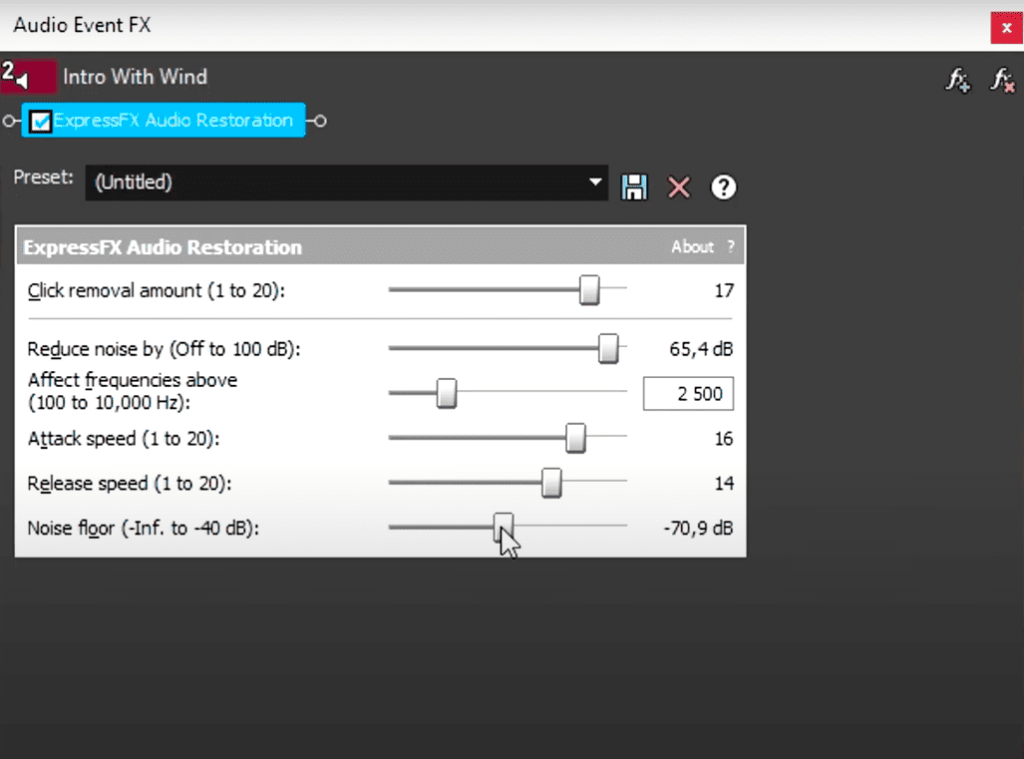This screenshot has width=1024, height=759.
Task: Click the -70,9 dB noise floor value
Action: pos(698,528)
